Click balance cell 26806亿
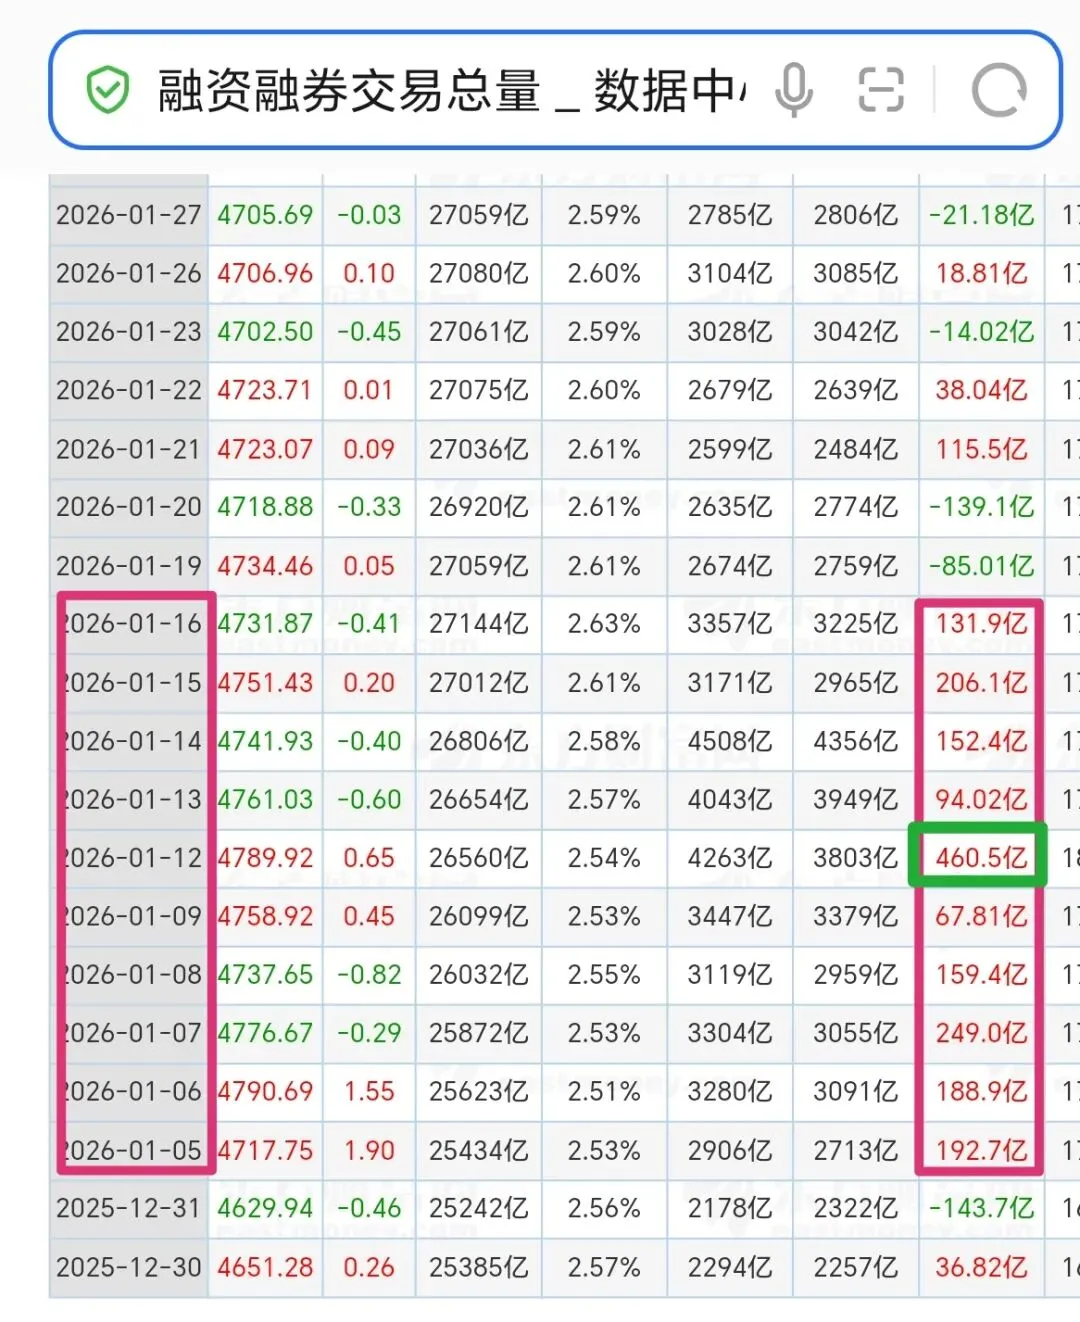 pos(478,741)
